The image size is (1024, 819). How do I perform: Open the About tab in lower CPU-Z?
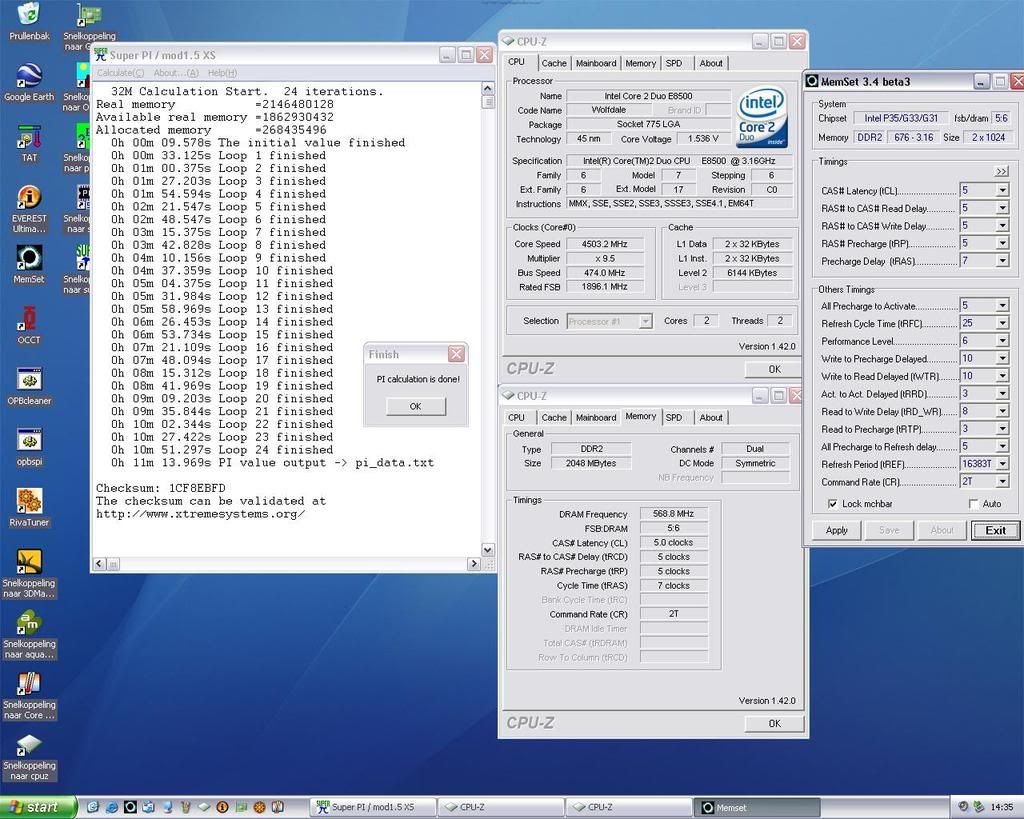coord(711,417)
